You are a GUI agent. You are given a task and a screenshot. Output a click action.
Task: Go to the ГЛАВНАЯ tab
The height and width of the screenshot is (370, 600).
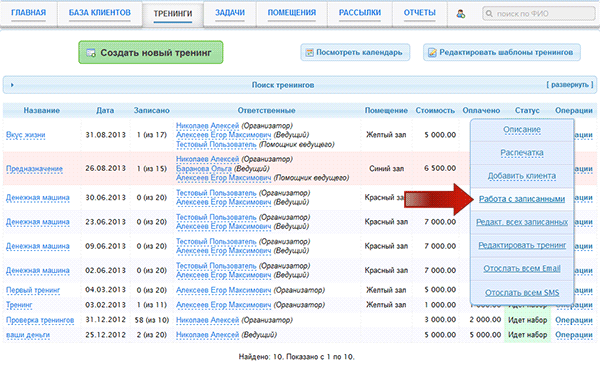pos(28,13)
